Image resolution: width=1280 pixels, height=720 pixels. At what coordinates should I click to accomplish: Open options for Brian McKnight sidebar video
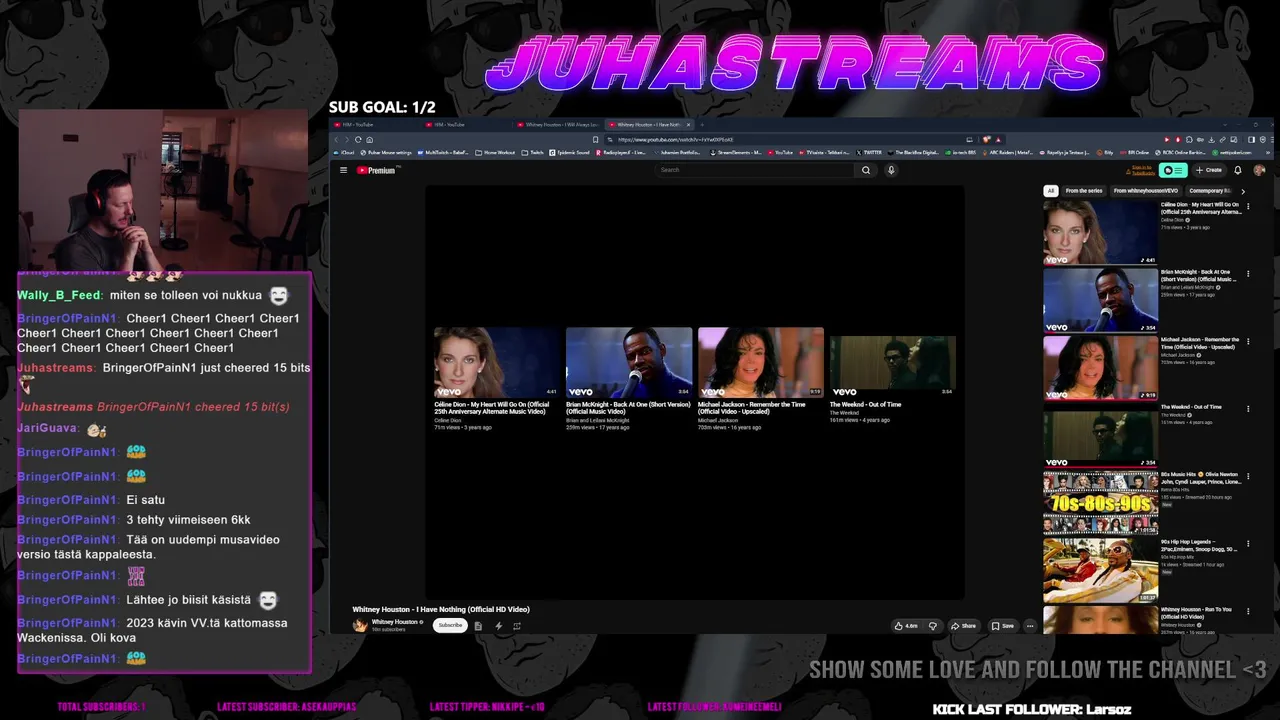click(1247, 273)
